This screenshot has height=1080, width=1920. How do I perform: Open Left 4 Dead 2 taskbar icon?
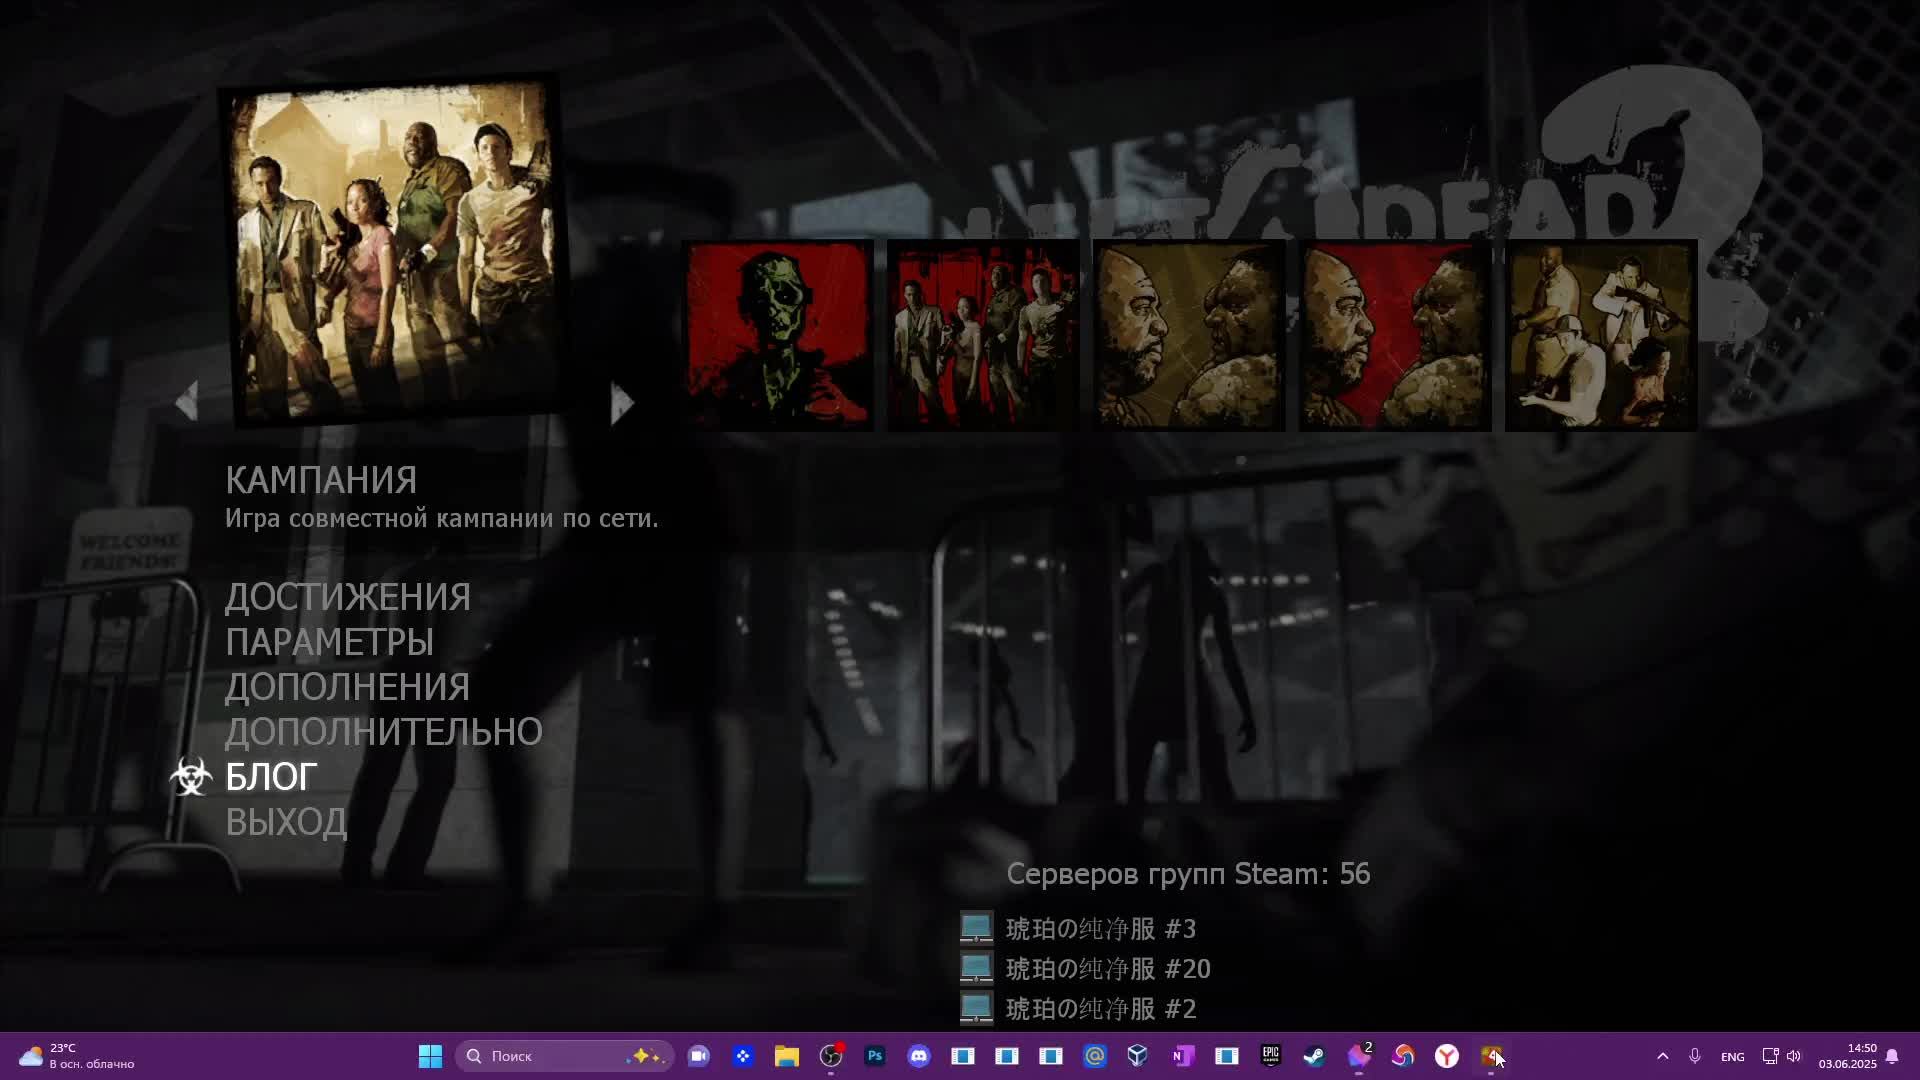pyautogui.click(x=1491, y=1056)
